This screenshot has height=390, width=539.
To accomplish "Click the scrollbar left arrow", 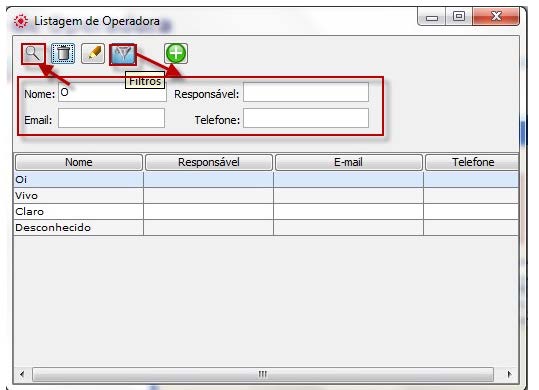I will [22, 374].
